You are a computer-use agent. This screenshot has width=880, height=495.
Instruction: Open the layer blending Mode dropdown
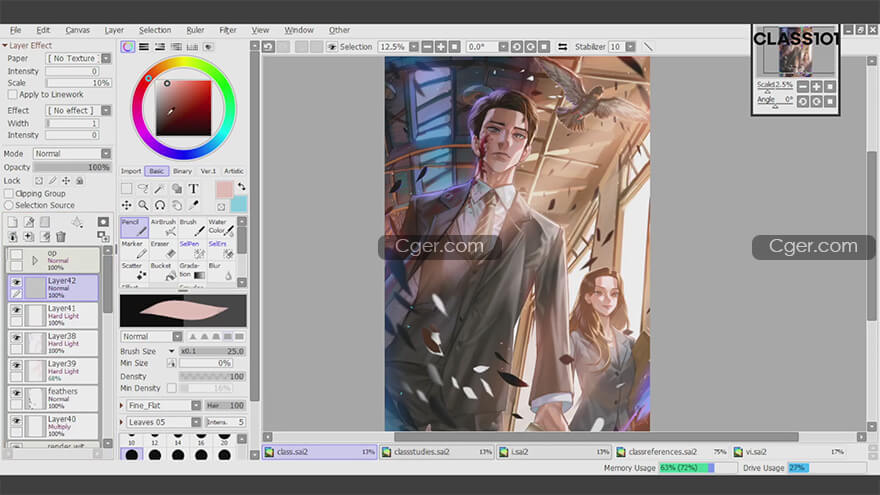(106, 154)
